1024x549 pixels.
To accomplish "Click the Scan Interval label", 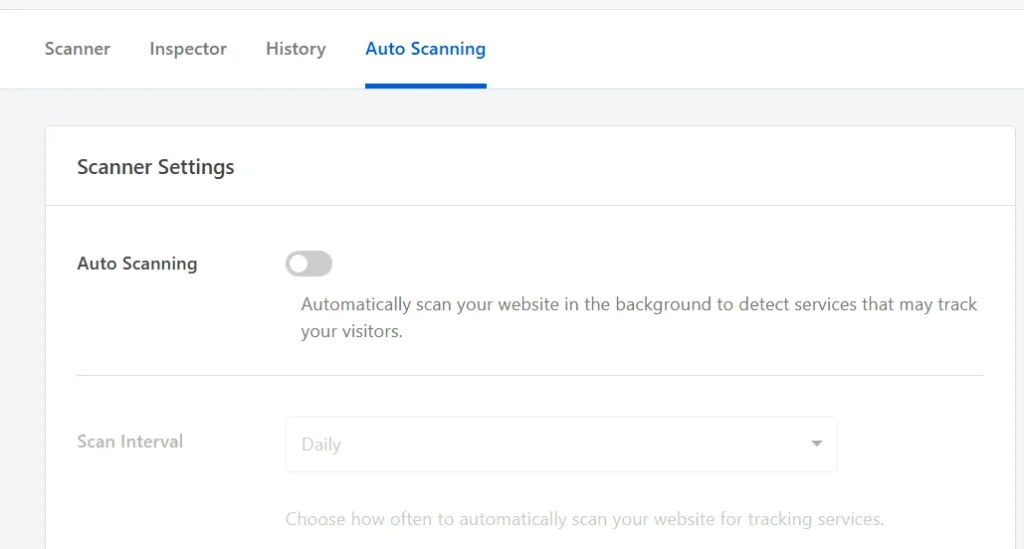I will point(130,442).
